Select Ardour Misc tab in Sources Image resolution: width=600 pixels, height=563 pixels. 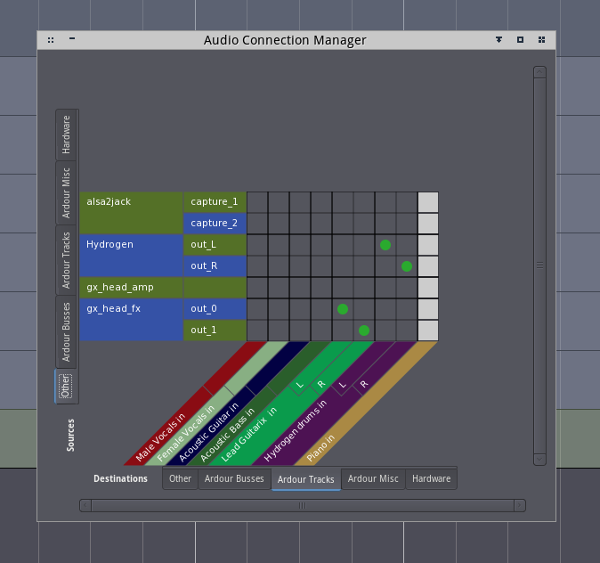pos(67,193)
